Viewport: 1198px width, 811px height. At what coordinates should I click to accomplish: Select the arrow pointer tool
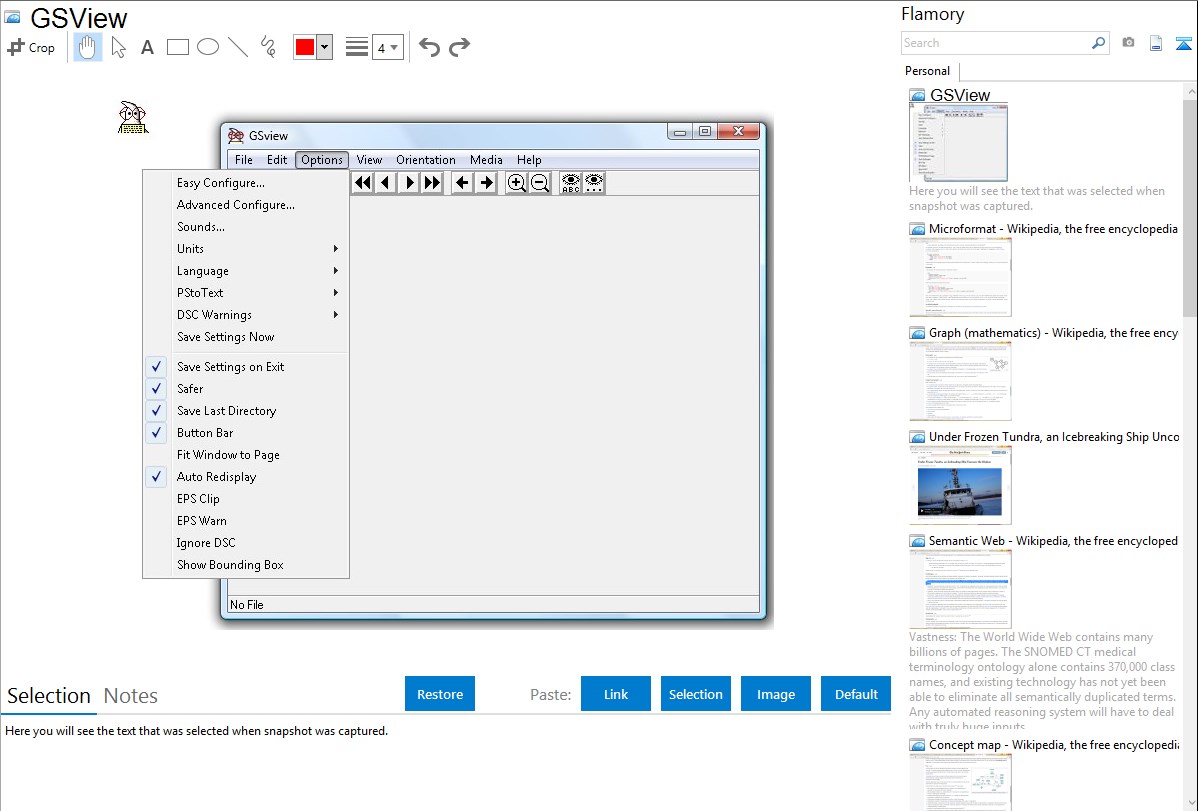pyautogui.click(x=118, y=47)
